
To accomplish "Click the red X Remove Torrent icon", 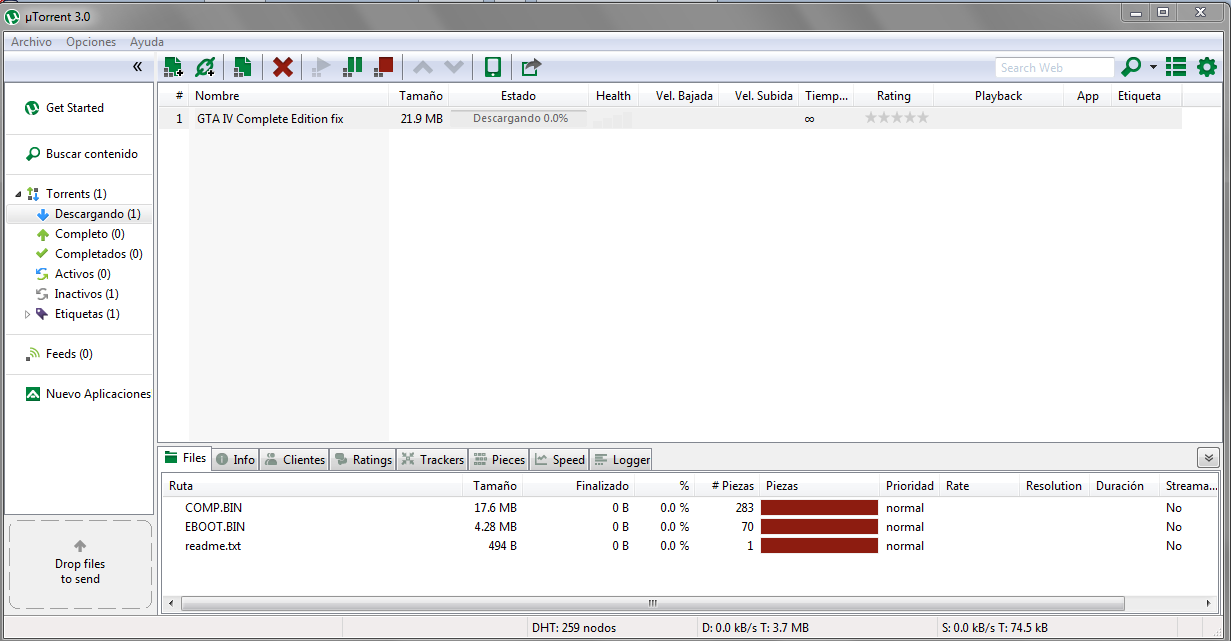I will pos(283,67).
